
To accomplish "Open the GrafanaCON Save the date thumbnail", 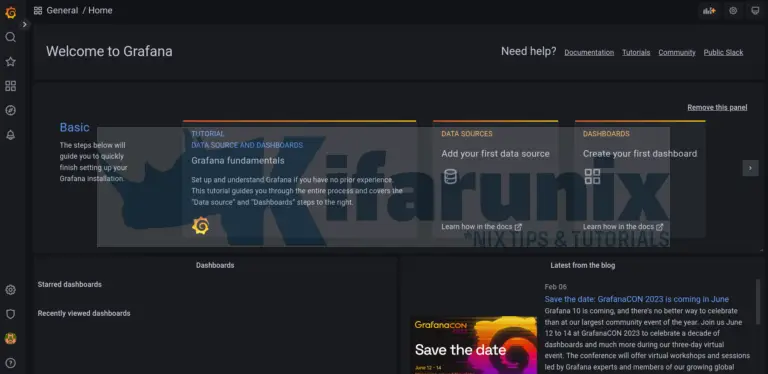I will pyautogui.click(x=474, y=345).
